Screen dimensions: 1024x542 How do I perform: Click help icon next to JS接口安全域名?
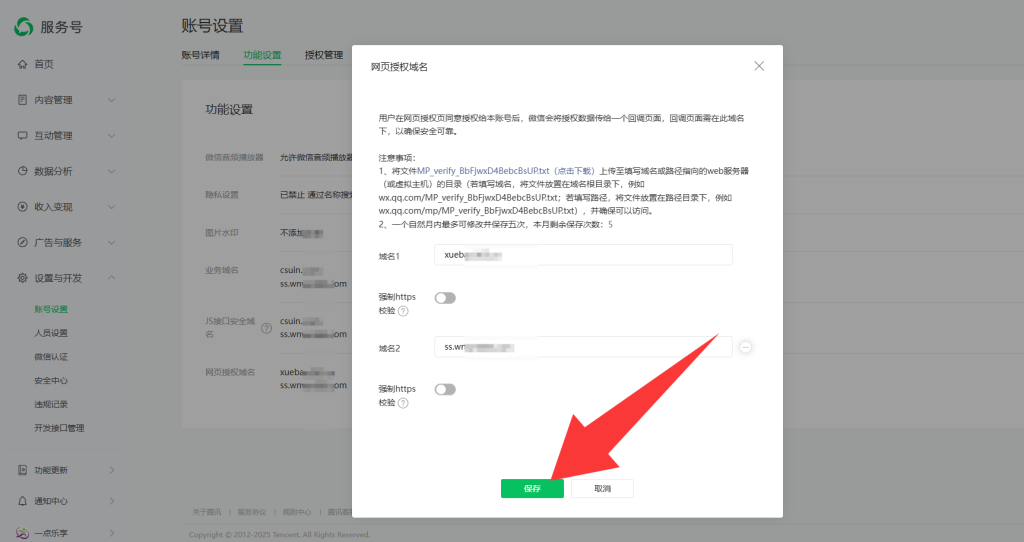[266, 328]
